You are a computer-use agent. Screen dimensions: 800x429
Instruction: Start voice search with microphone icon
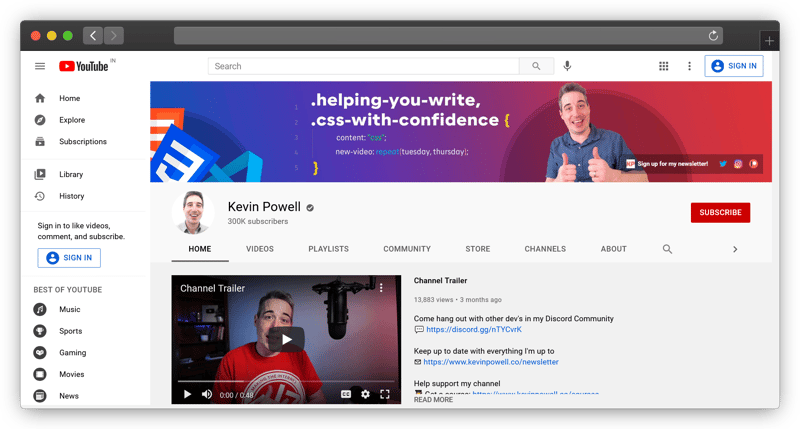[567, 66]
